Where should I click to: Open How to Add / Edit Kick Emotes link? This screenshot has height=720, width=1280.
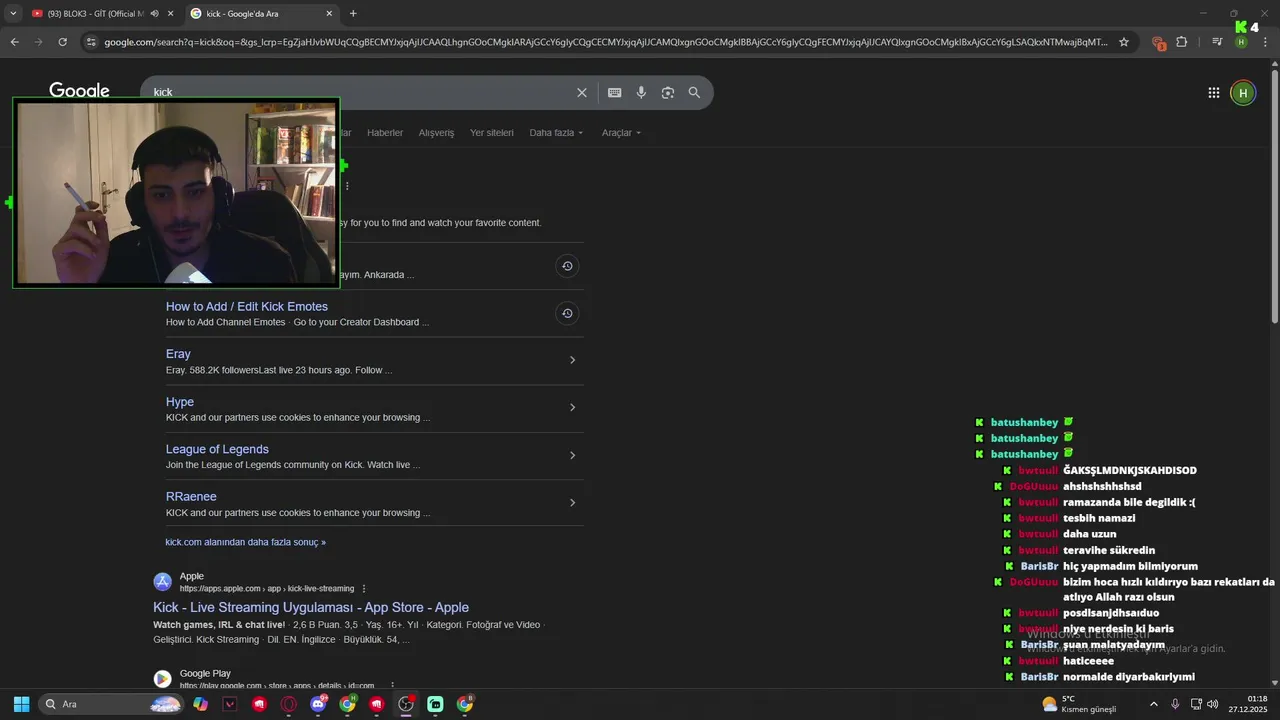coord(247,307)
